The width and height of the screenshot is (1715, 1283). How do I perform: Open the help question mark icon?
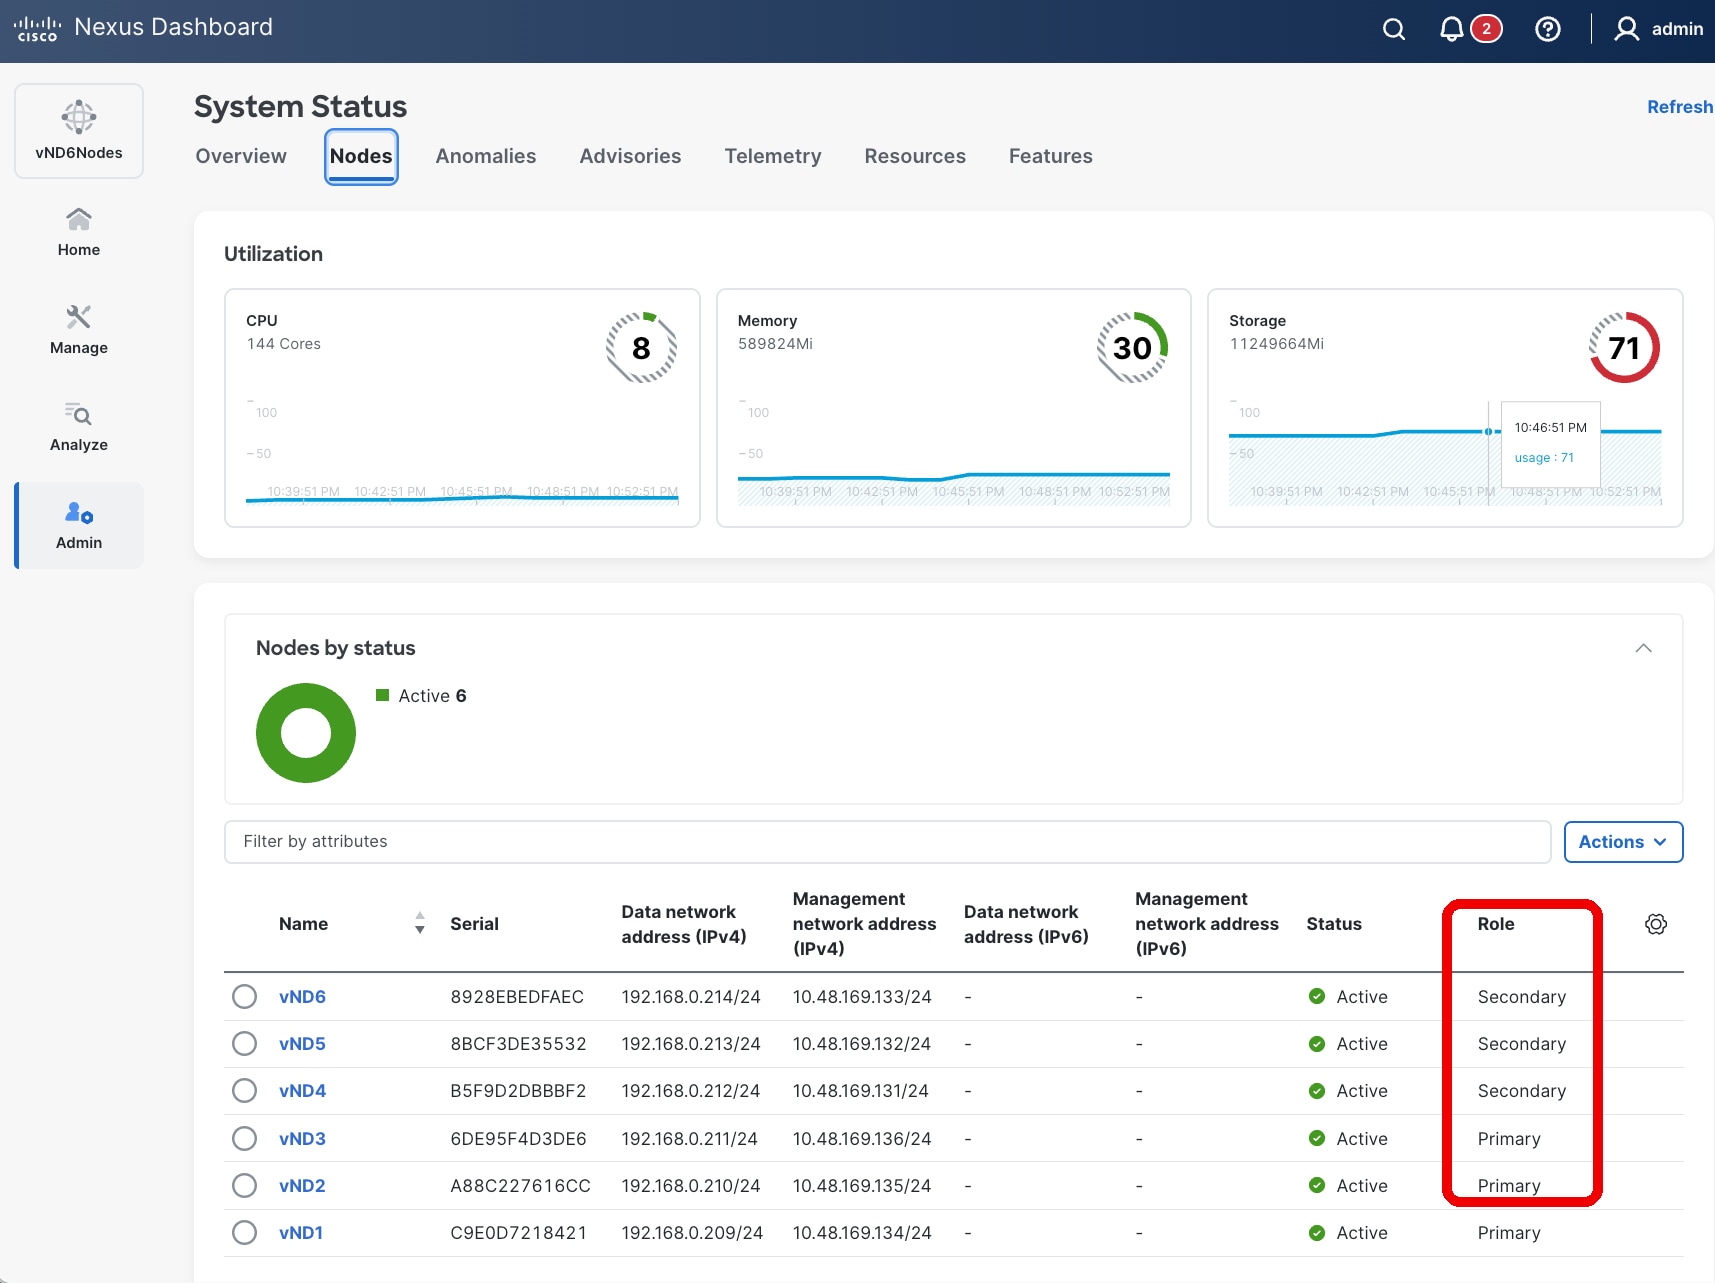pyautogui.click(x=1547, y=29)
